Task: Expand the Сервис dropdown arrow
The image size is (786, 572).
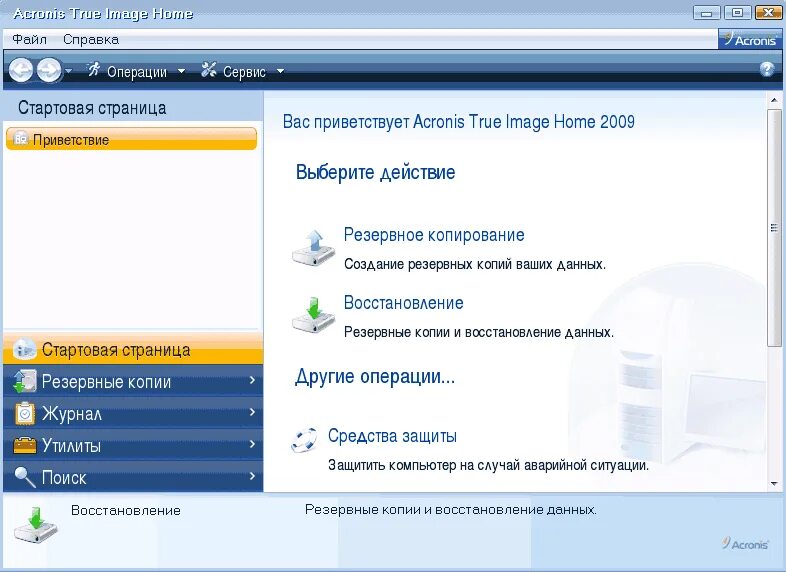Action: pyautogui.click(x=280, y=72)
